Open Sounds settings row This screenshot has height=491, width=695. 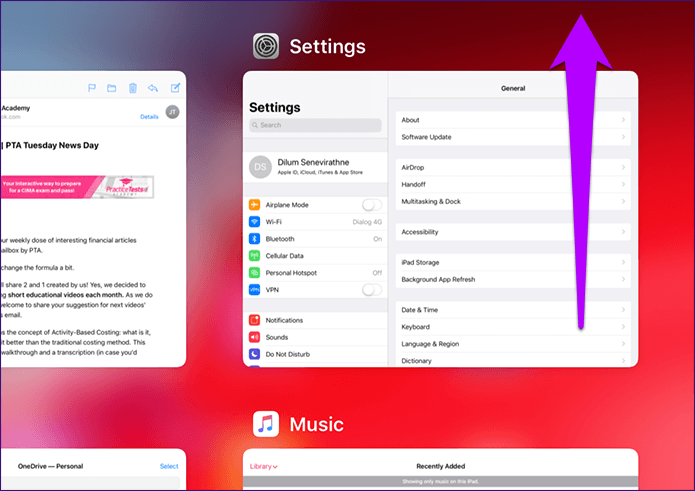tap(315, 337)
